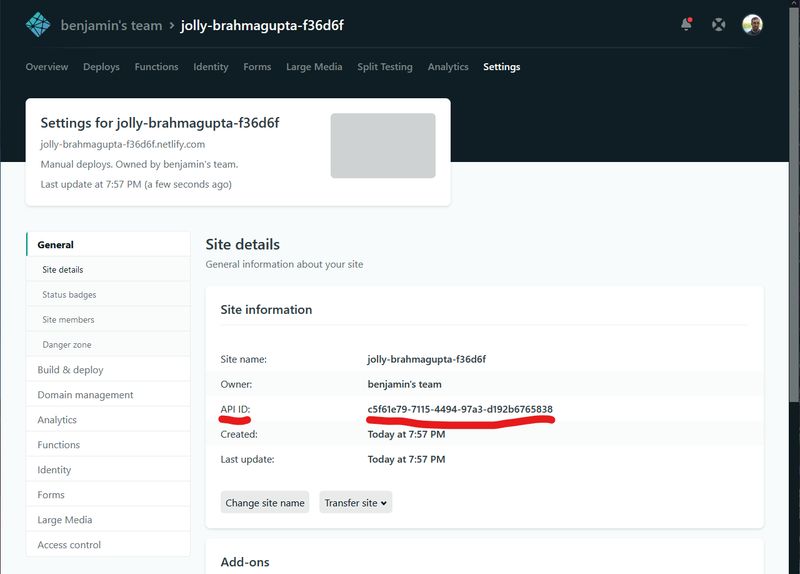The image size is (800, 574).
Task: Open Site members in sidebar
Action: pos(108,319)
